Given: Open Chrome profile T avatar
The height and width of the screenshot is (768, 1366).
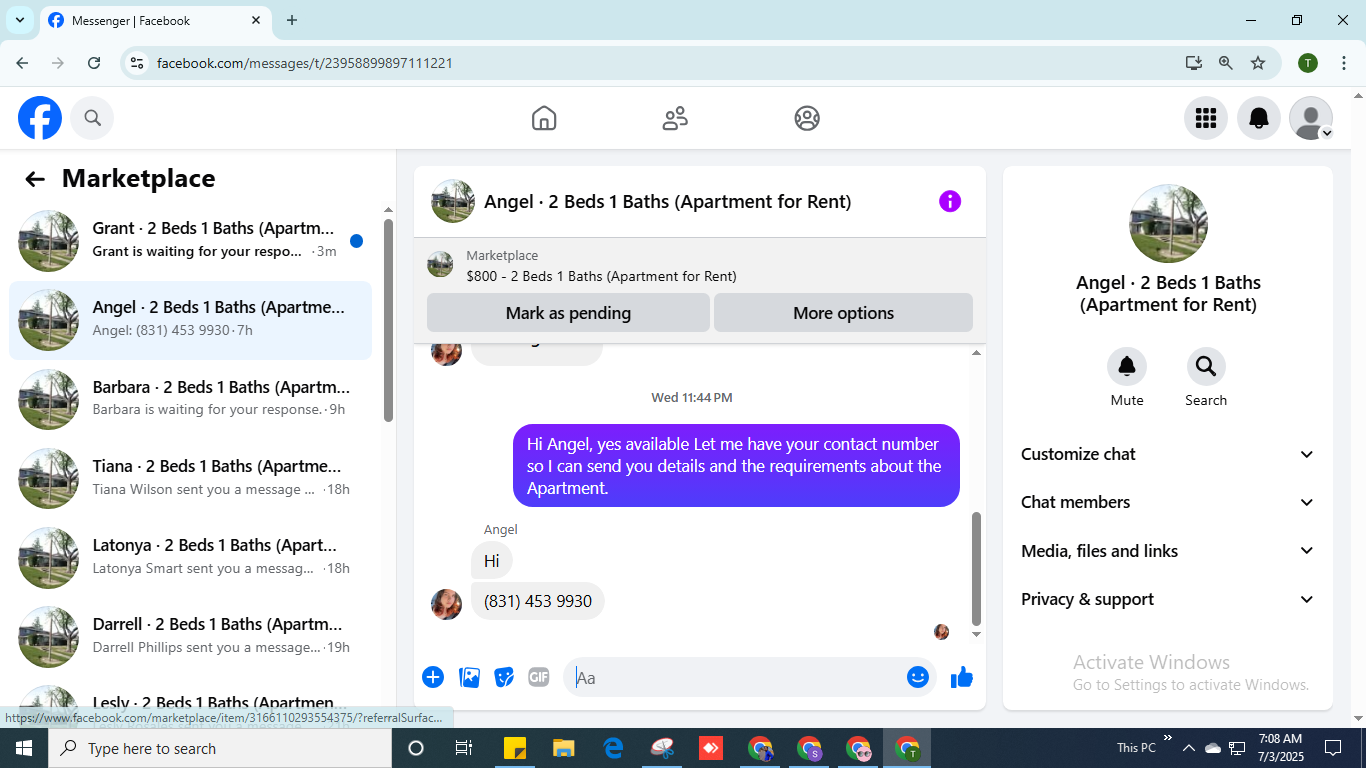Looking at the screenshot, I should [1308, 63].
